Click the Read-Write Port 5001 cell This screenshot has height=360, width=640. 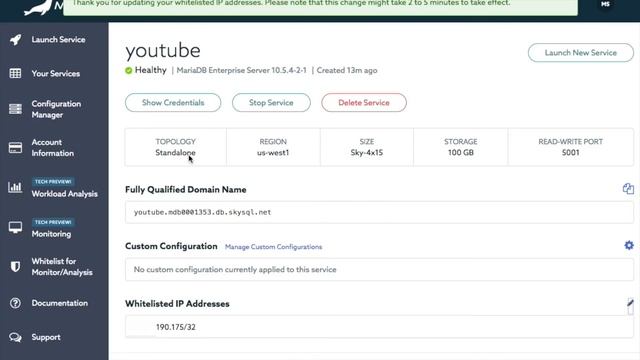[x=571, y=147]
